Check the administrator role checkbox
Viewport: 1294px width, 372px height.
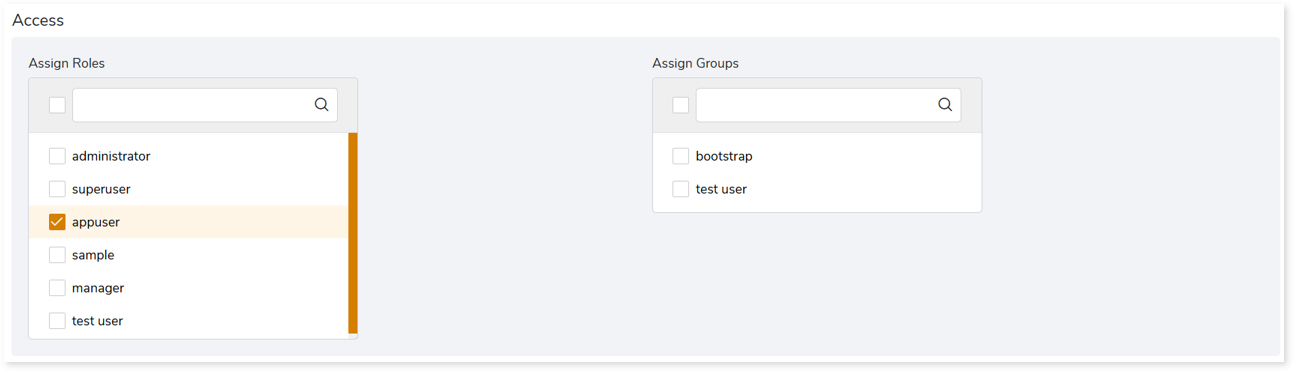click(x=57, y=156)
